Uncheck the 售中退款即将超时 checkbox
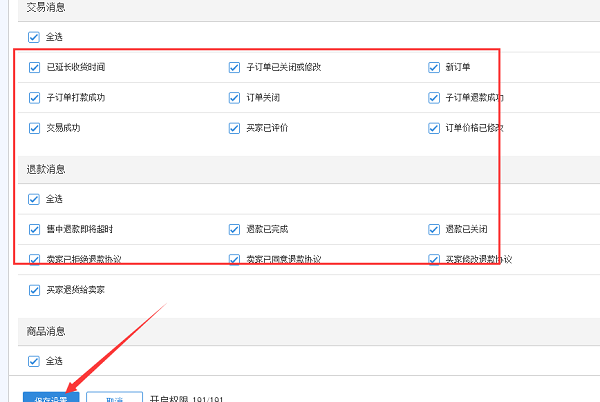The width and height of the screenshot is (600, 402). [x=34, y=229]
